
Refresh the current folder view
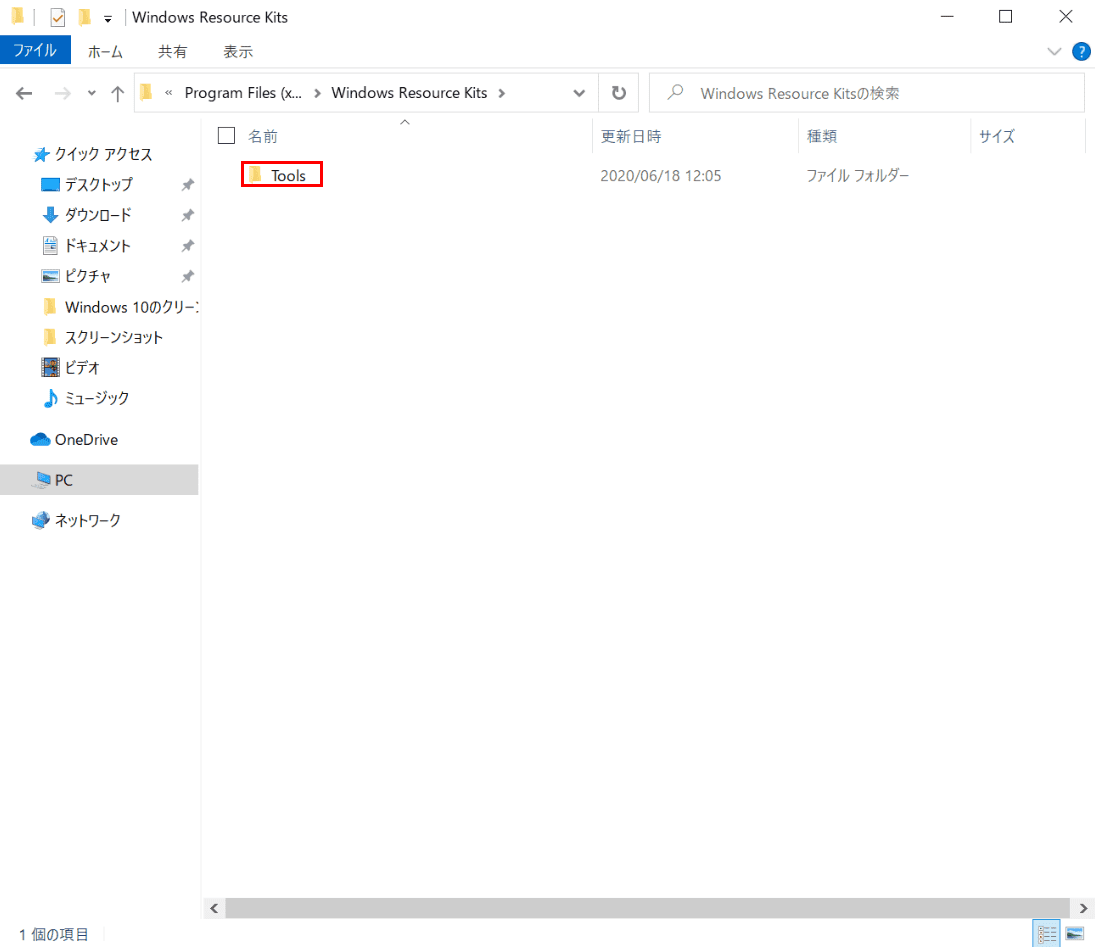tap(619, 93)
